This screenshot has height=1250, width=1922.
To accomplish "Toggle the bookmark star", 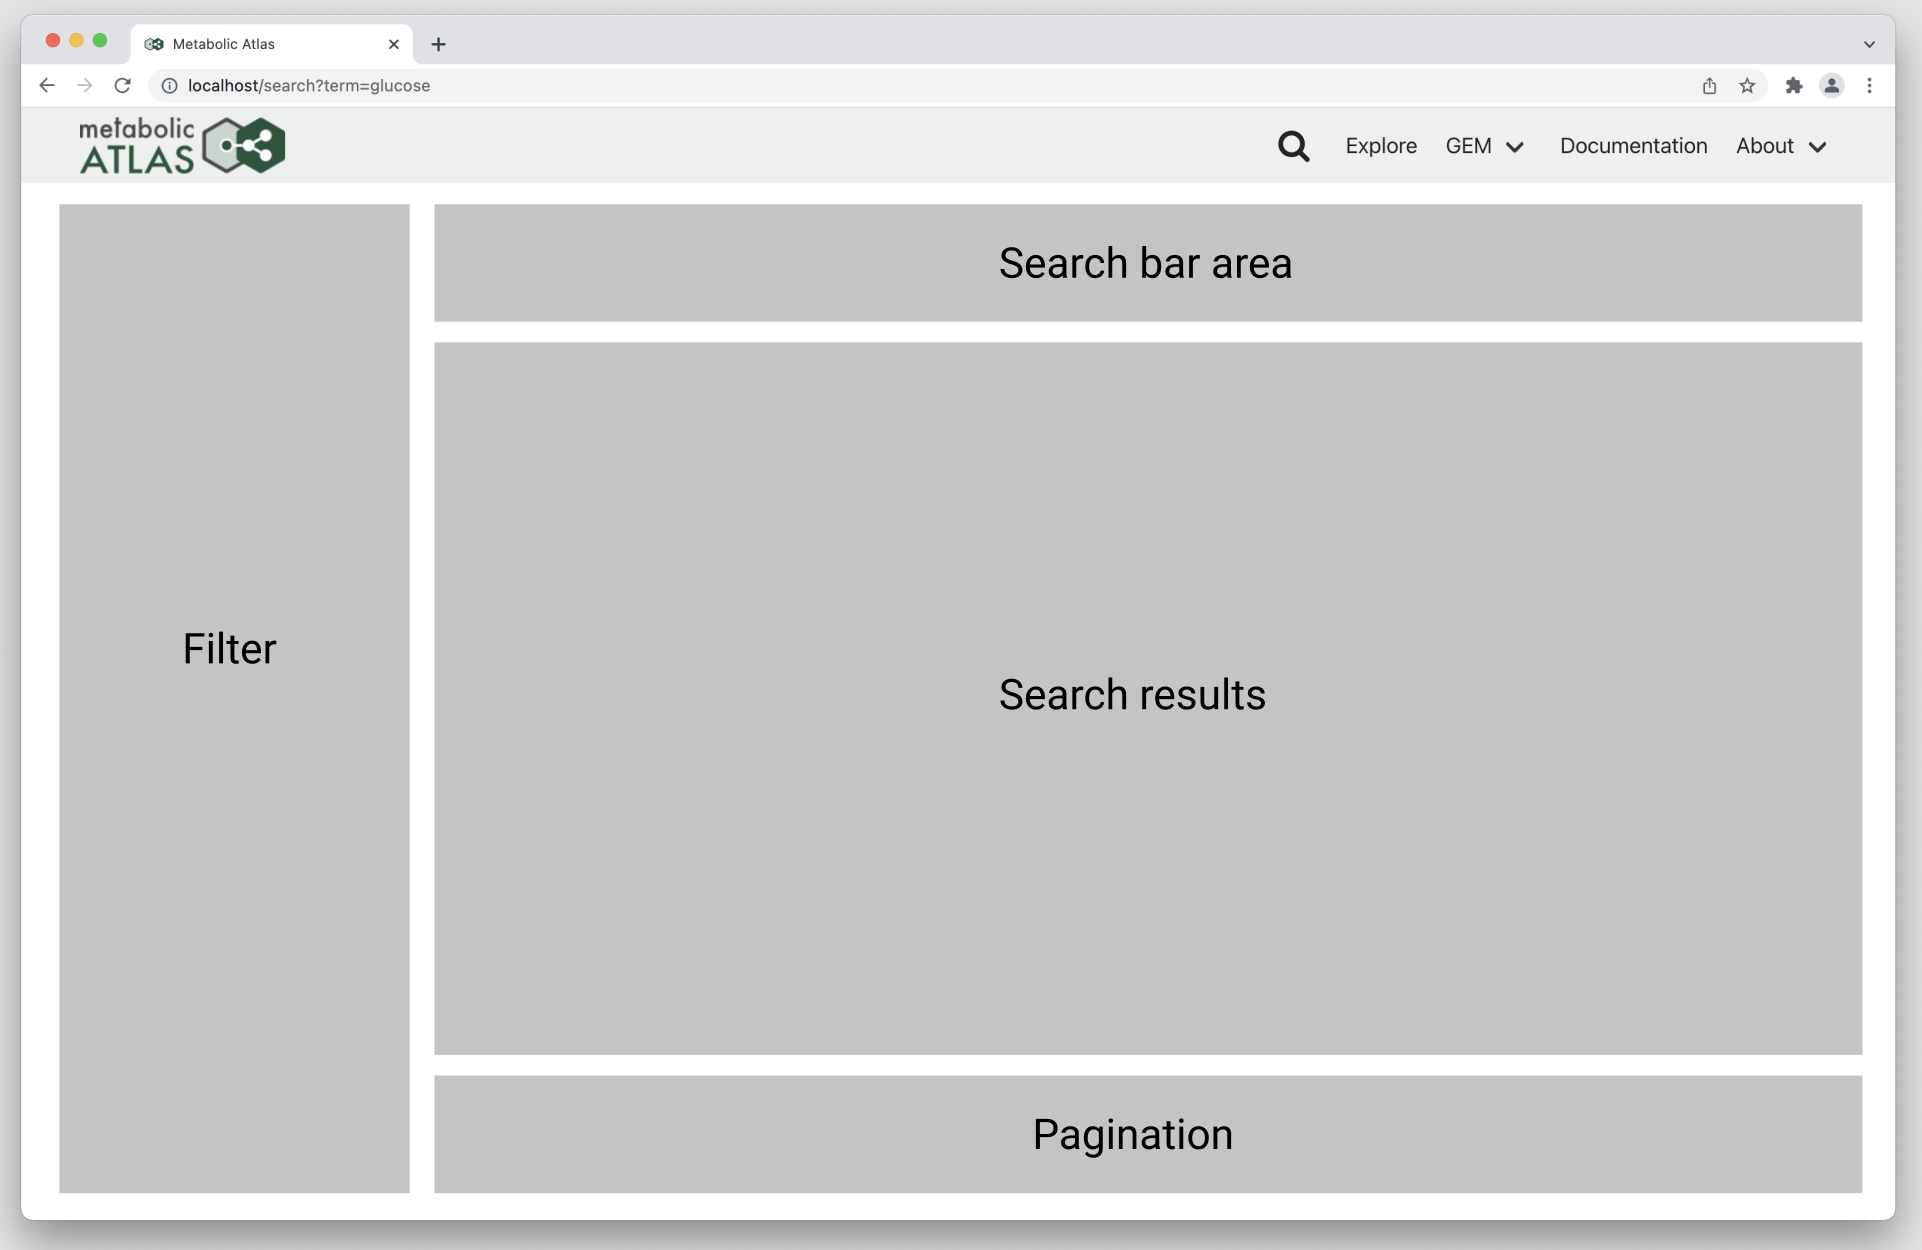I will [x=1747, y=85].
